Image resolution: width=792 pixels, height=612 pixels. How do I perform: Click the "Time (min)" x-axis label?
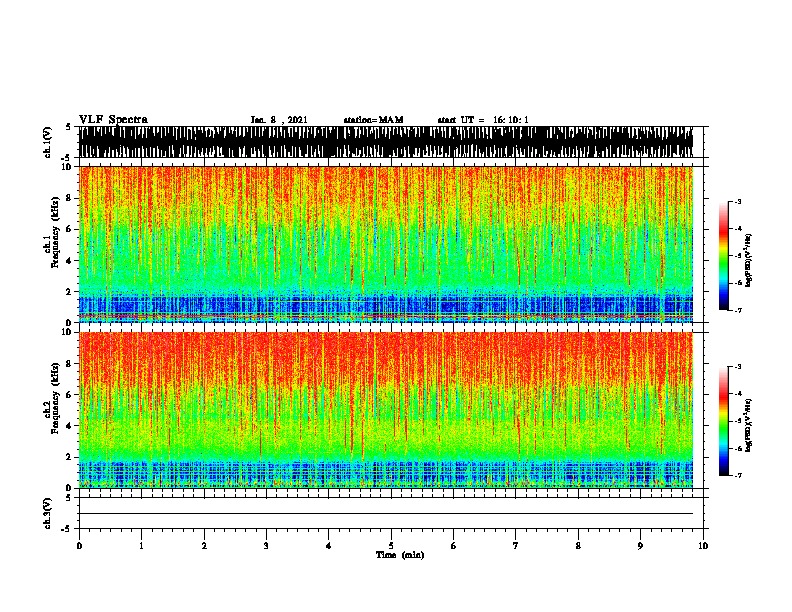[400, 555]
